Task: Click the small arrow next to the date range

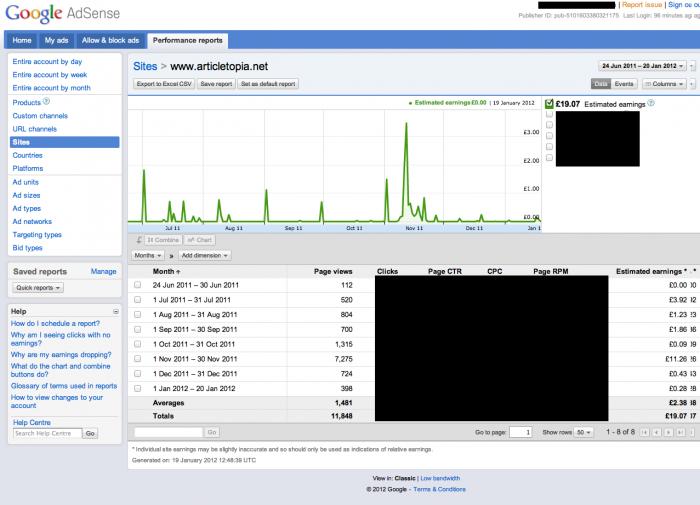Action: click(x=692, y=66)
